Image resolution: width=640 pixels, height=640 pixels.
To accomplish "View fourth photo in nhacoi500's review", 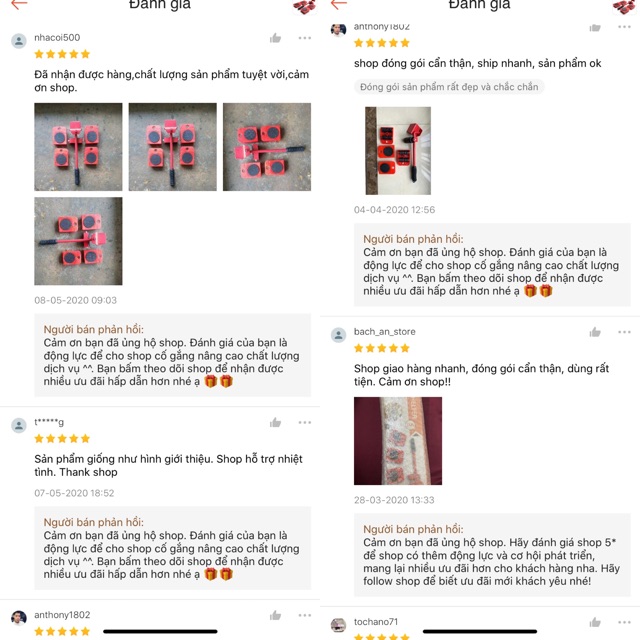I will click(x=78, y=241).
